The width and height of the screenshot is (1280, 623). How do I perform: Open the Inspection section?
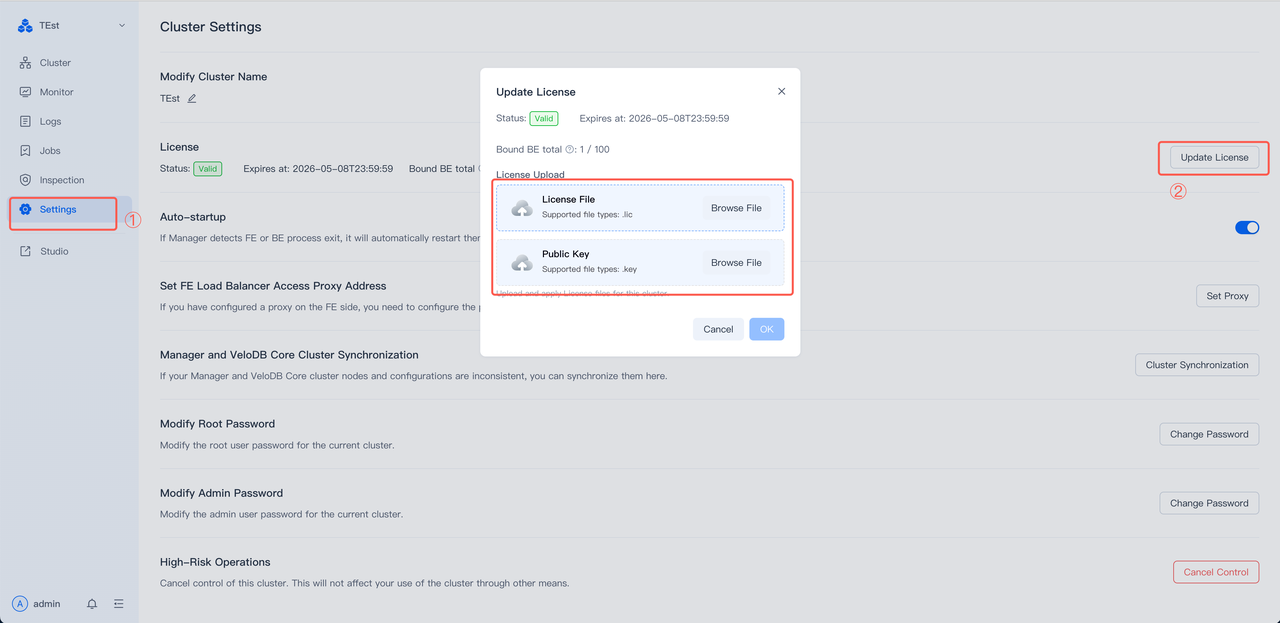pos(61,180)
